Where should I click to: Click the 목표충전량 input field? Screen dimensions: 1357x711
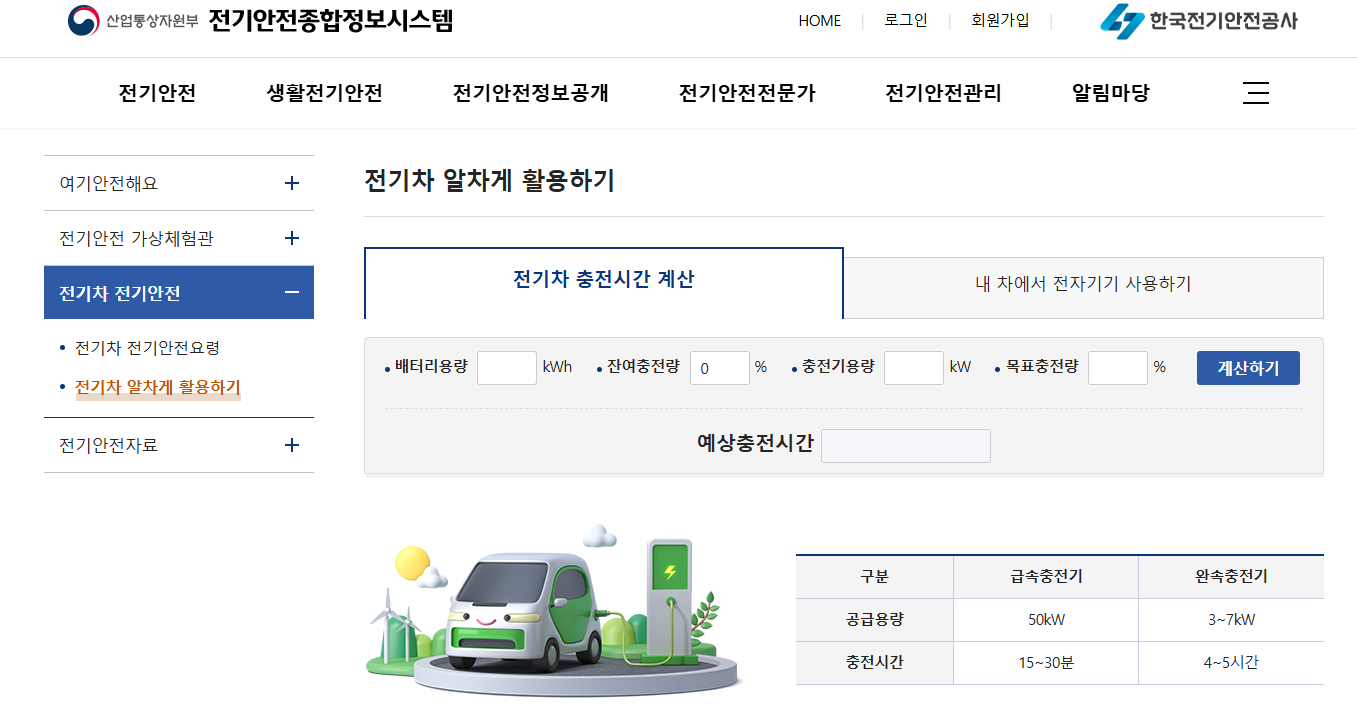click(1117, 367)
